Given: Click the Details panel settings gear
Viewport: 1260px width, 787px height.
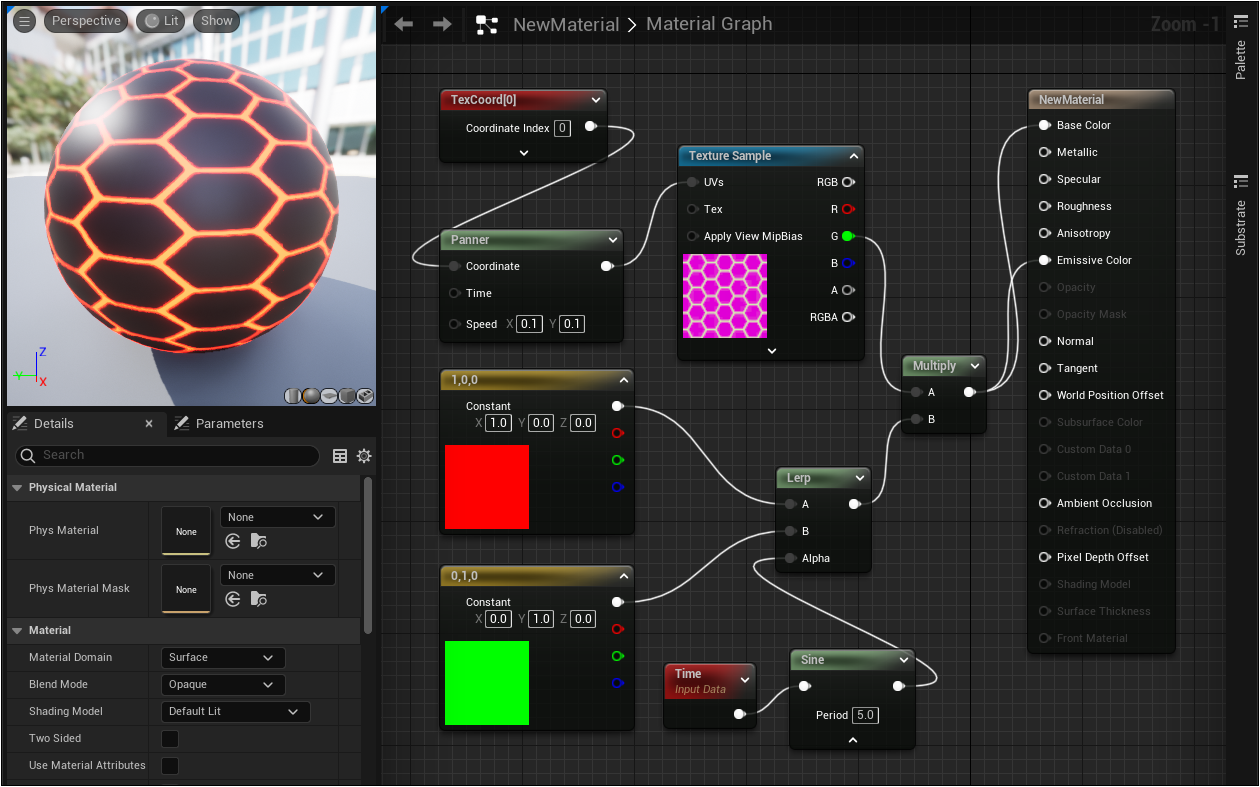Looking at the screenshot, I should pyautogui.click(x=364, y=456).
